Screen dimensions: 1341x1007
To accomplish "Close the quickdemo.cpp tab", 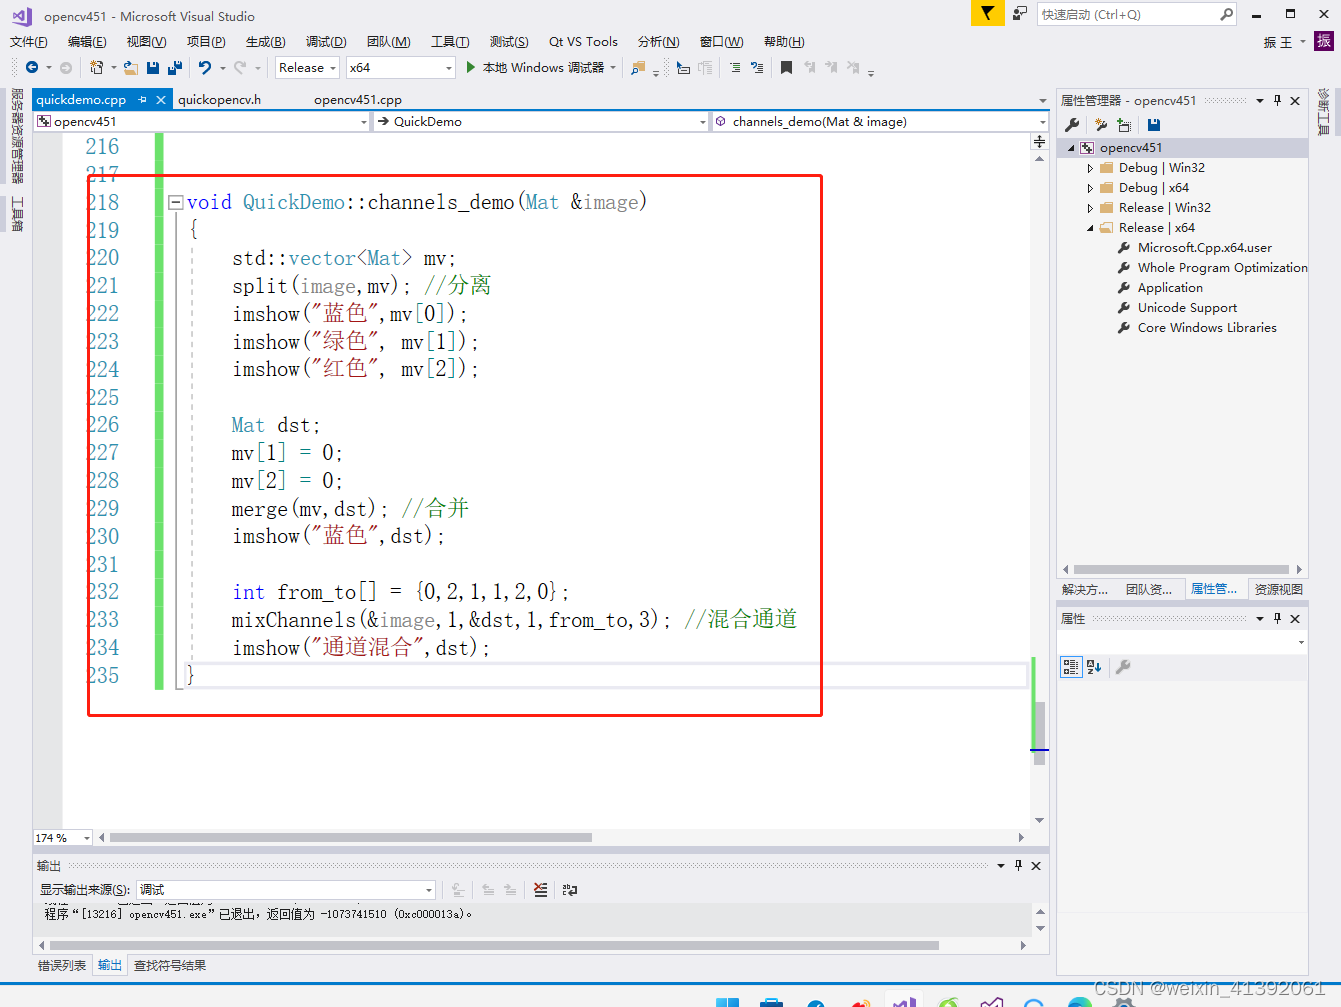I will point(160,99).
